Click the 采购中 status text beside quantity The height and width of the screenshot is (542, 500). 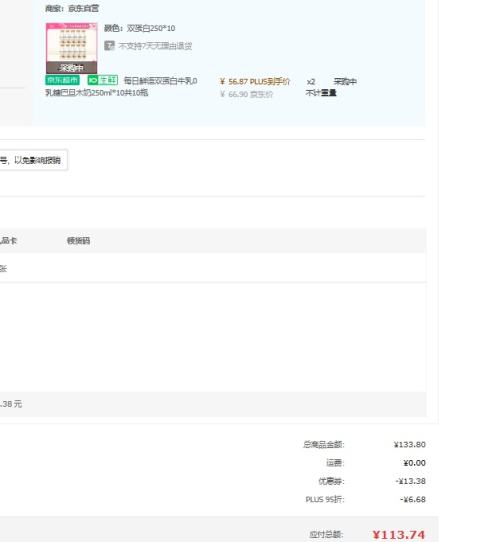point(345,82)
